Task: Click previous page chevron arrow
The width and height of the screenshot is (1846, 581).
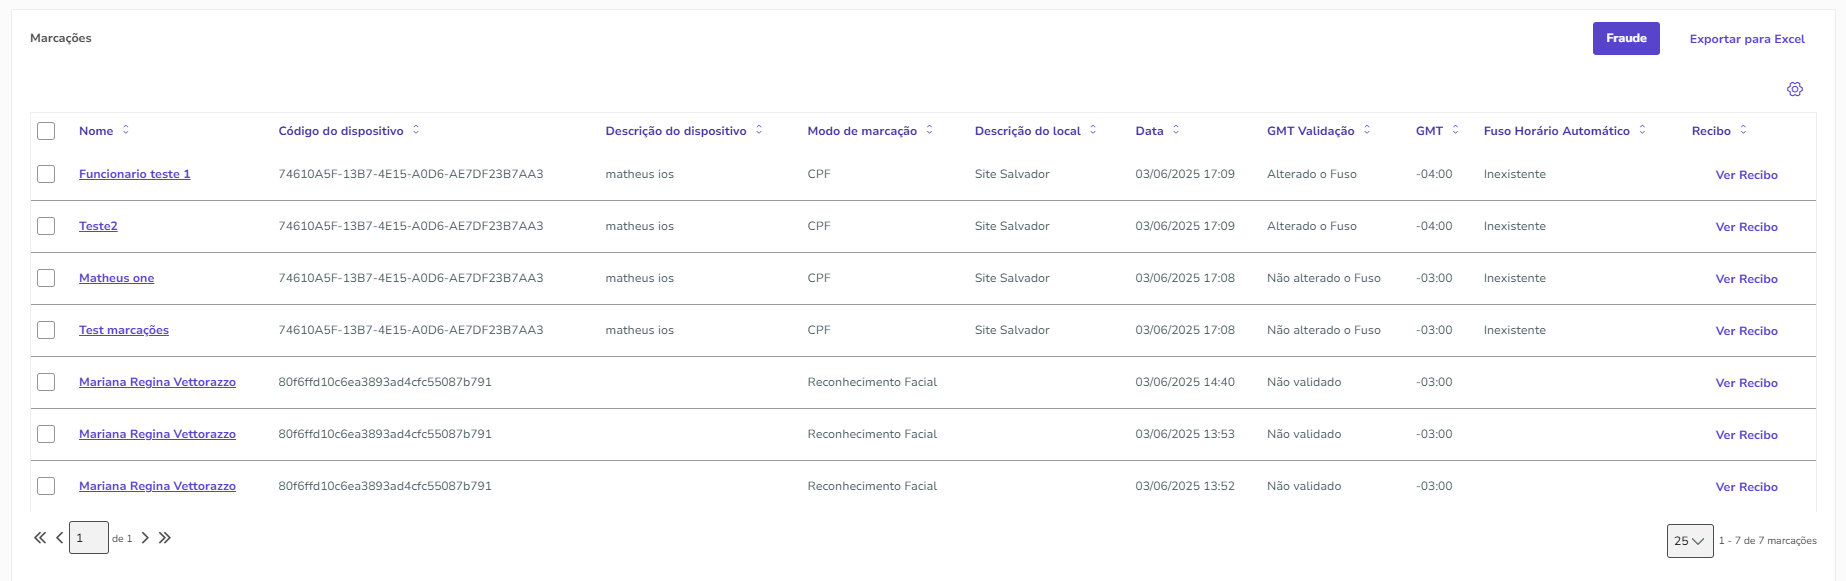Action: [x=60, y=538]
